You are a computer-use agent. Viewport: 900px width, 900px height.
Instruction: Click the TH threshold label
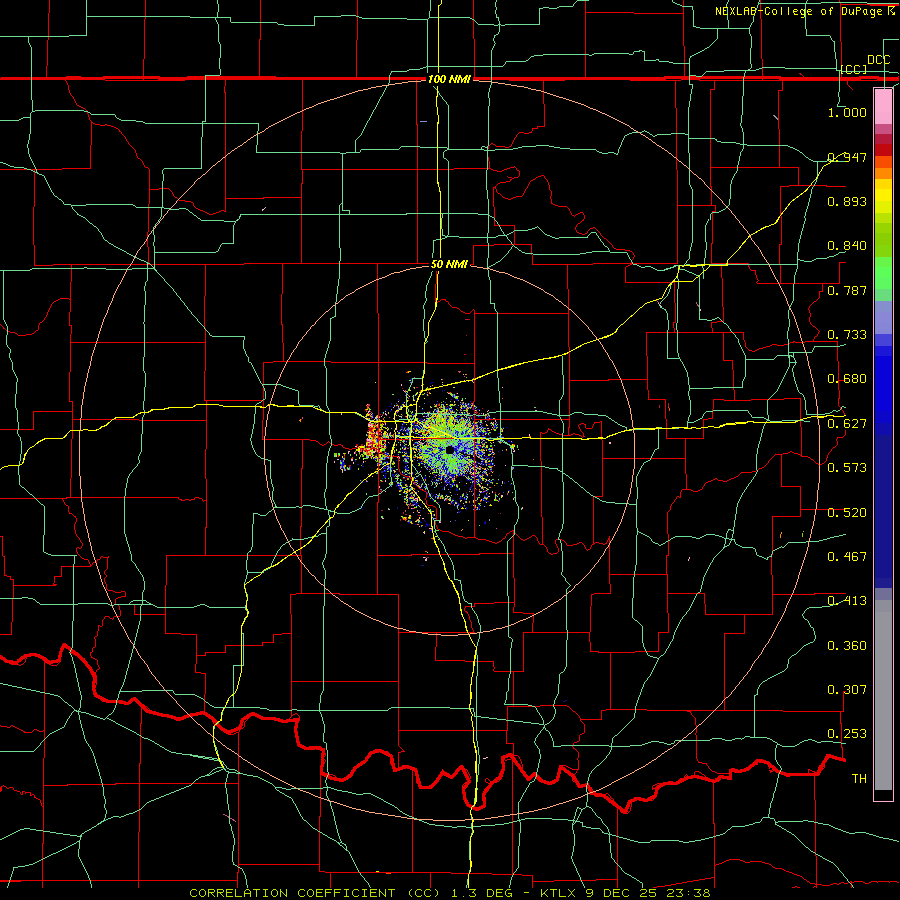[x=859, y=778]
